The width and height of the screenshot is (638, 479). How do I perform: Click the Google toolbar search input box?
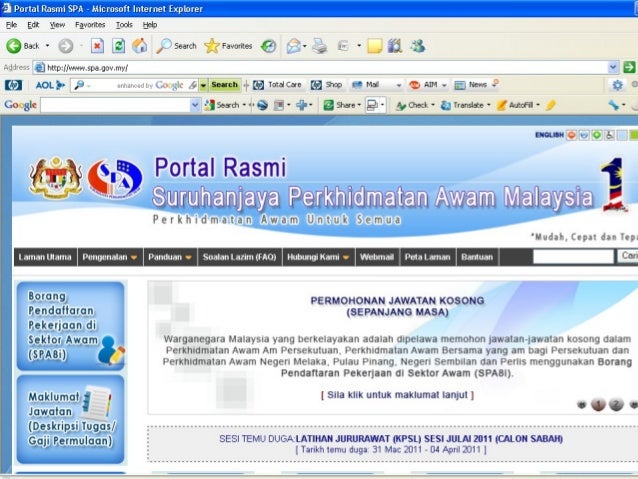click(115, 105)
